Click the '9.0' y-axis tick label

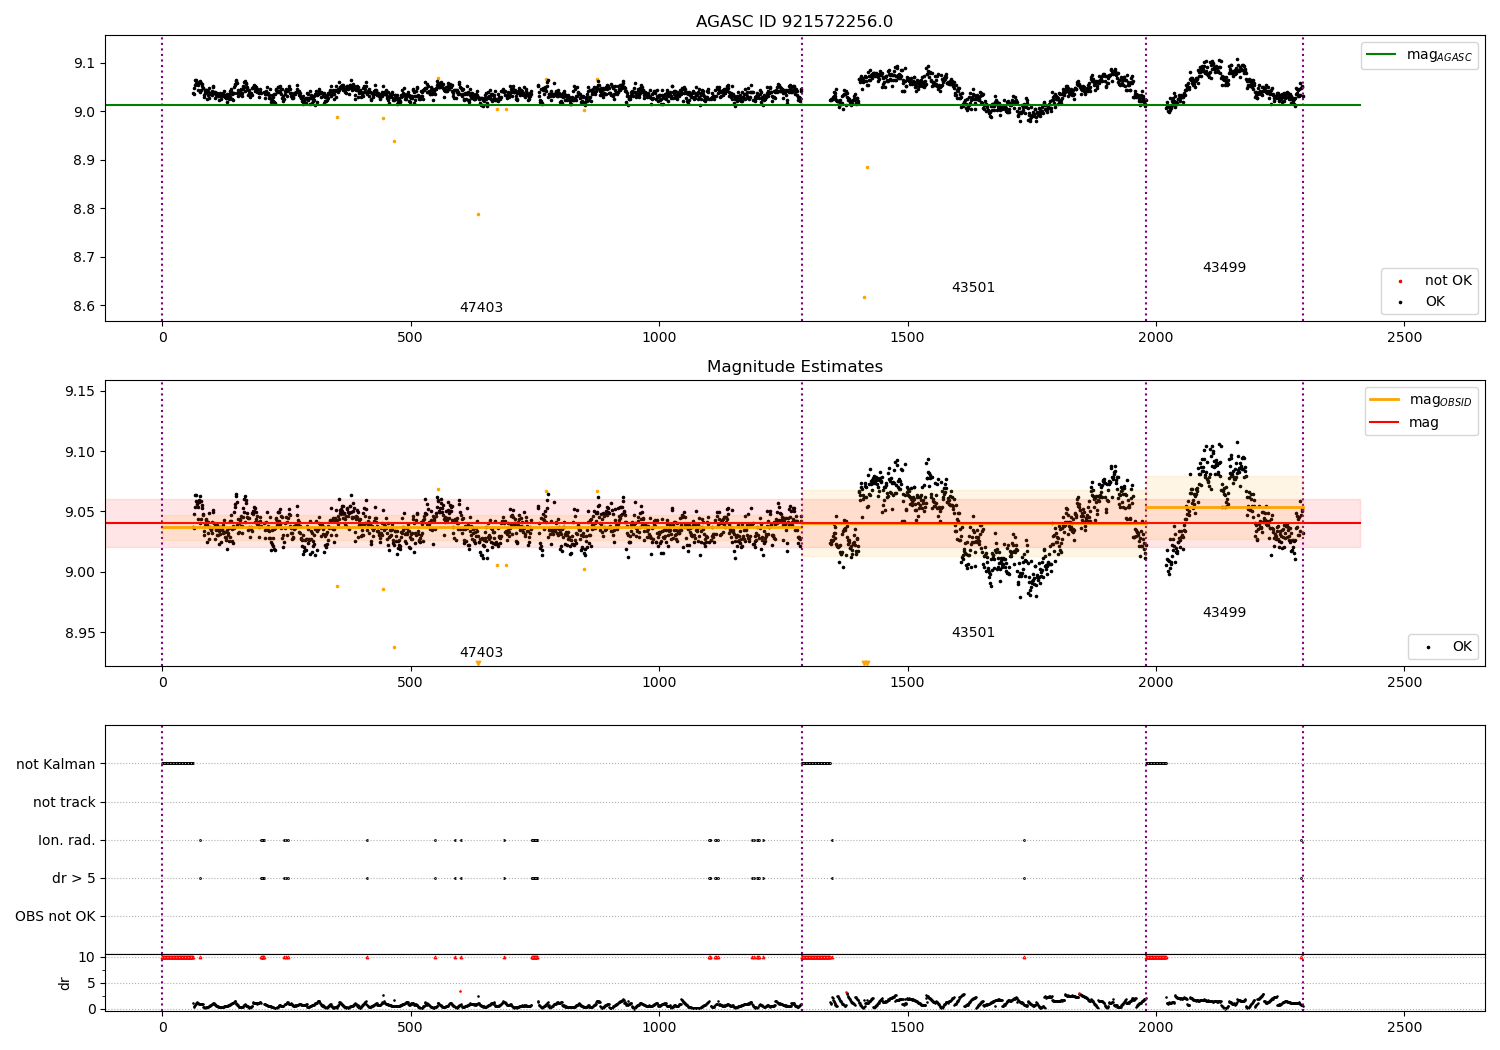(84, 112)
